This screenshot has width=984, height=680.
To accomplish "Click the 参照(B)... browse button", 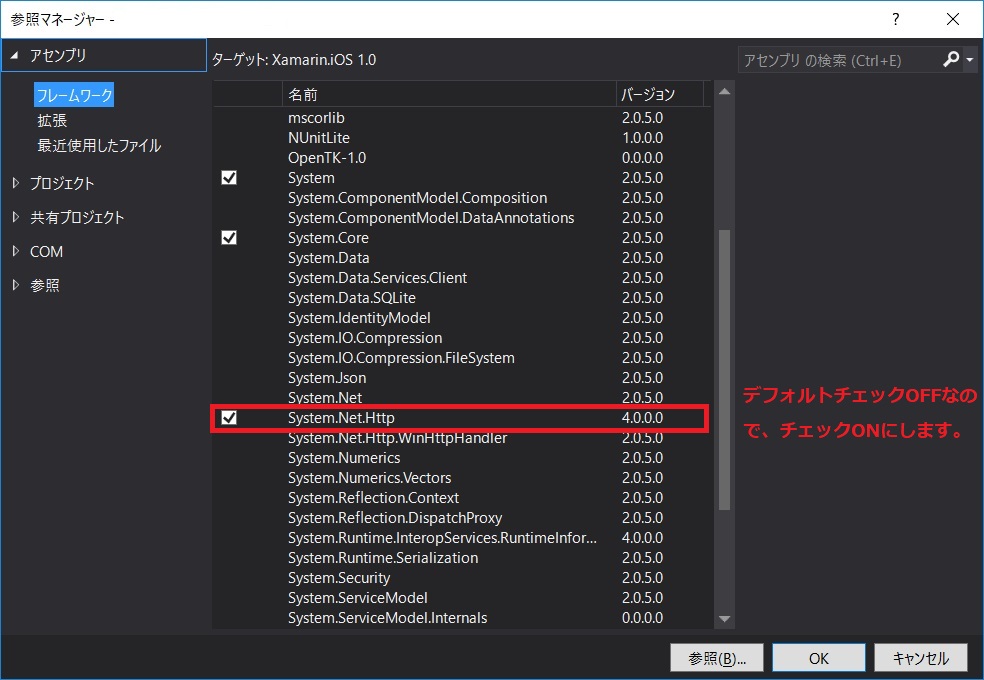I will (717, 658).
